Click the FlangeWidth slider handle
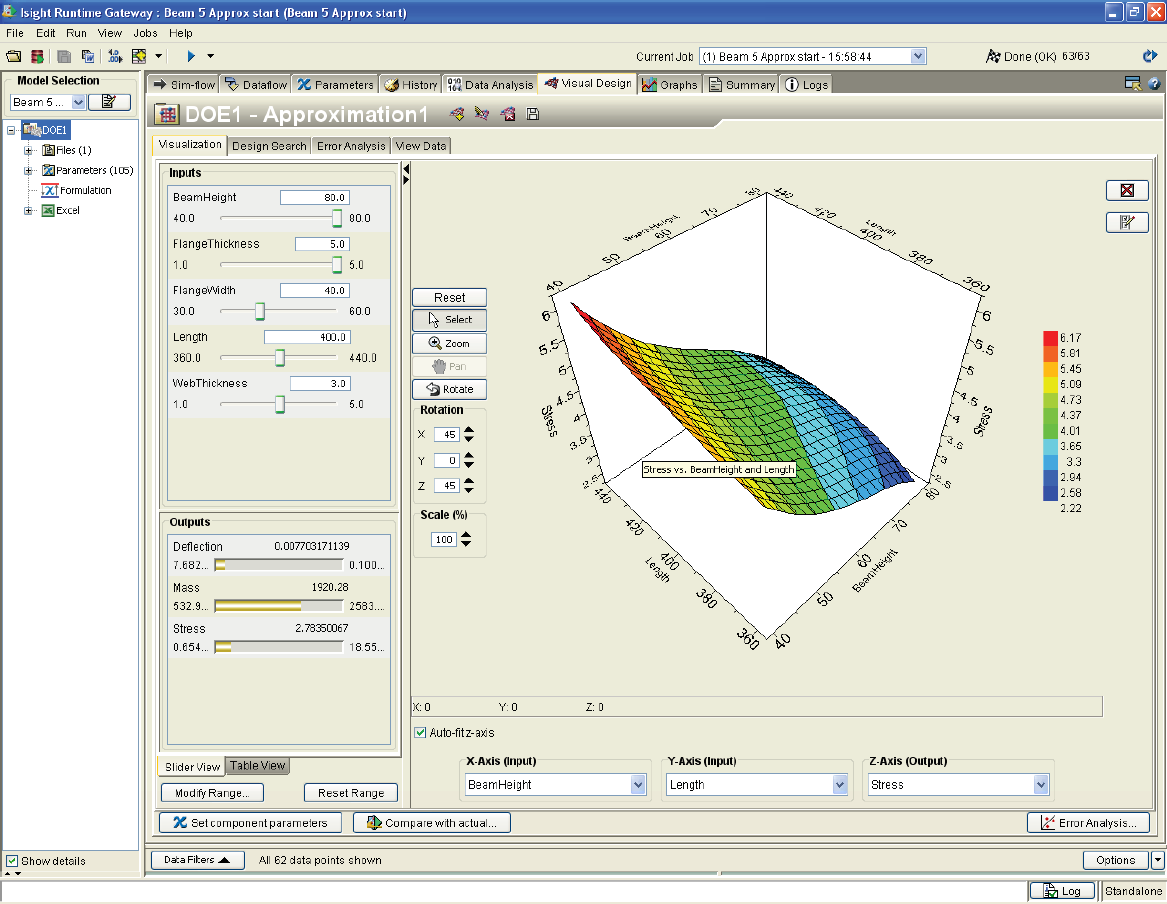The height and width of the screenshot is (904, 1167). pyautogui.click(x=260, y=311)
